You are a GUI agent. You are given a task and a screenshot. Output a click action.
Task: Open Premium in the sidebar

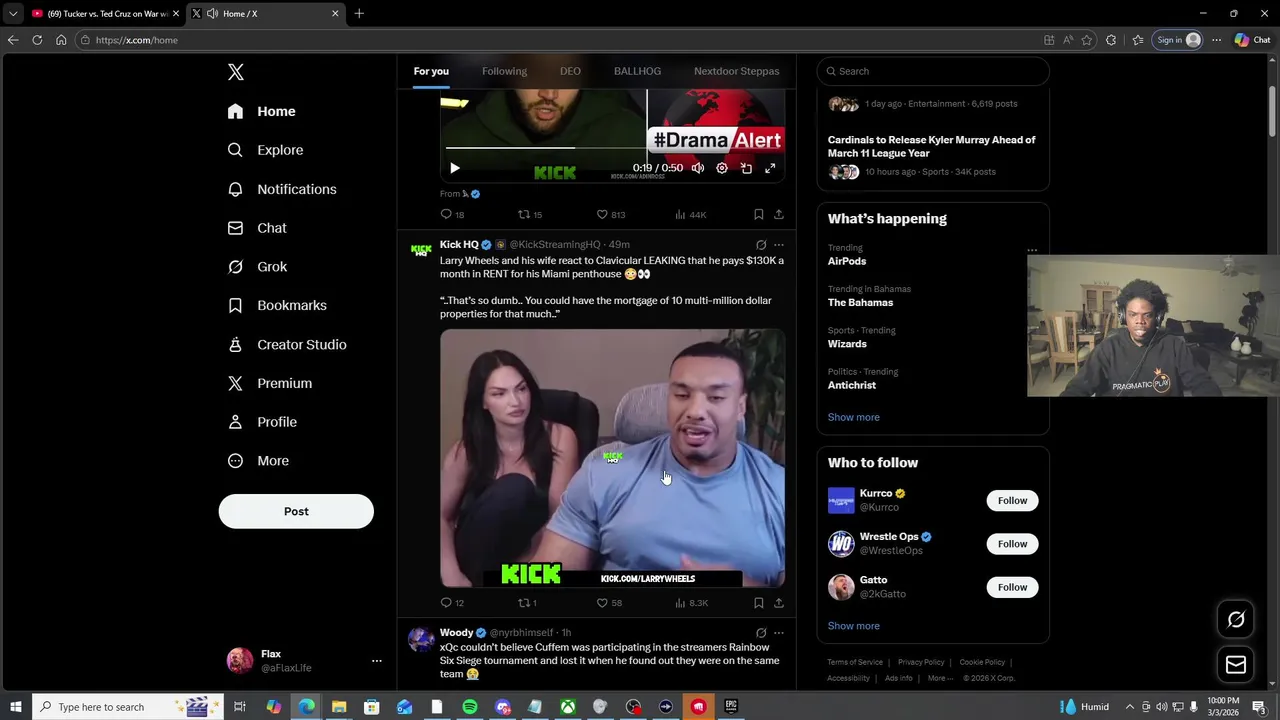click(270, 383)
